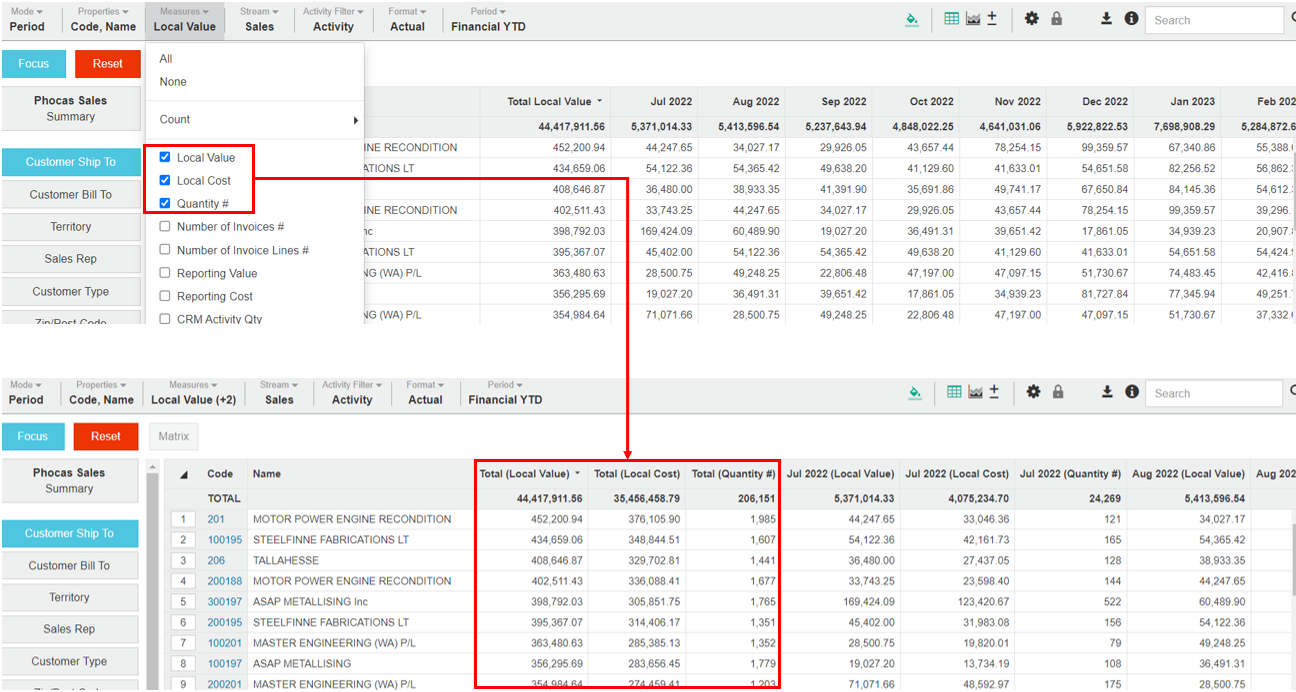The image size is (1296, 692).
Task: Open the Measures Local Value (+2) dropdown
Action: tap(193, 392)
